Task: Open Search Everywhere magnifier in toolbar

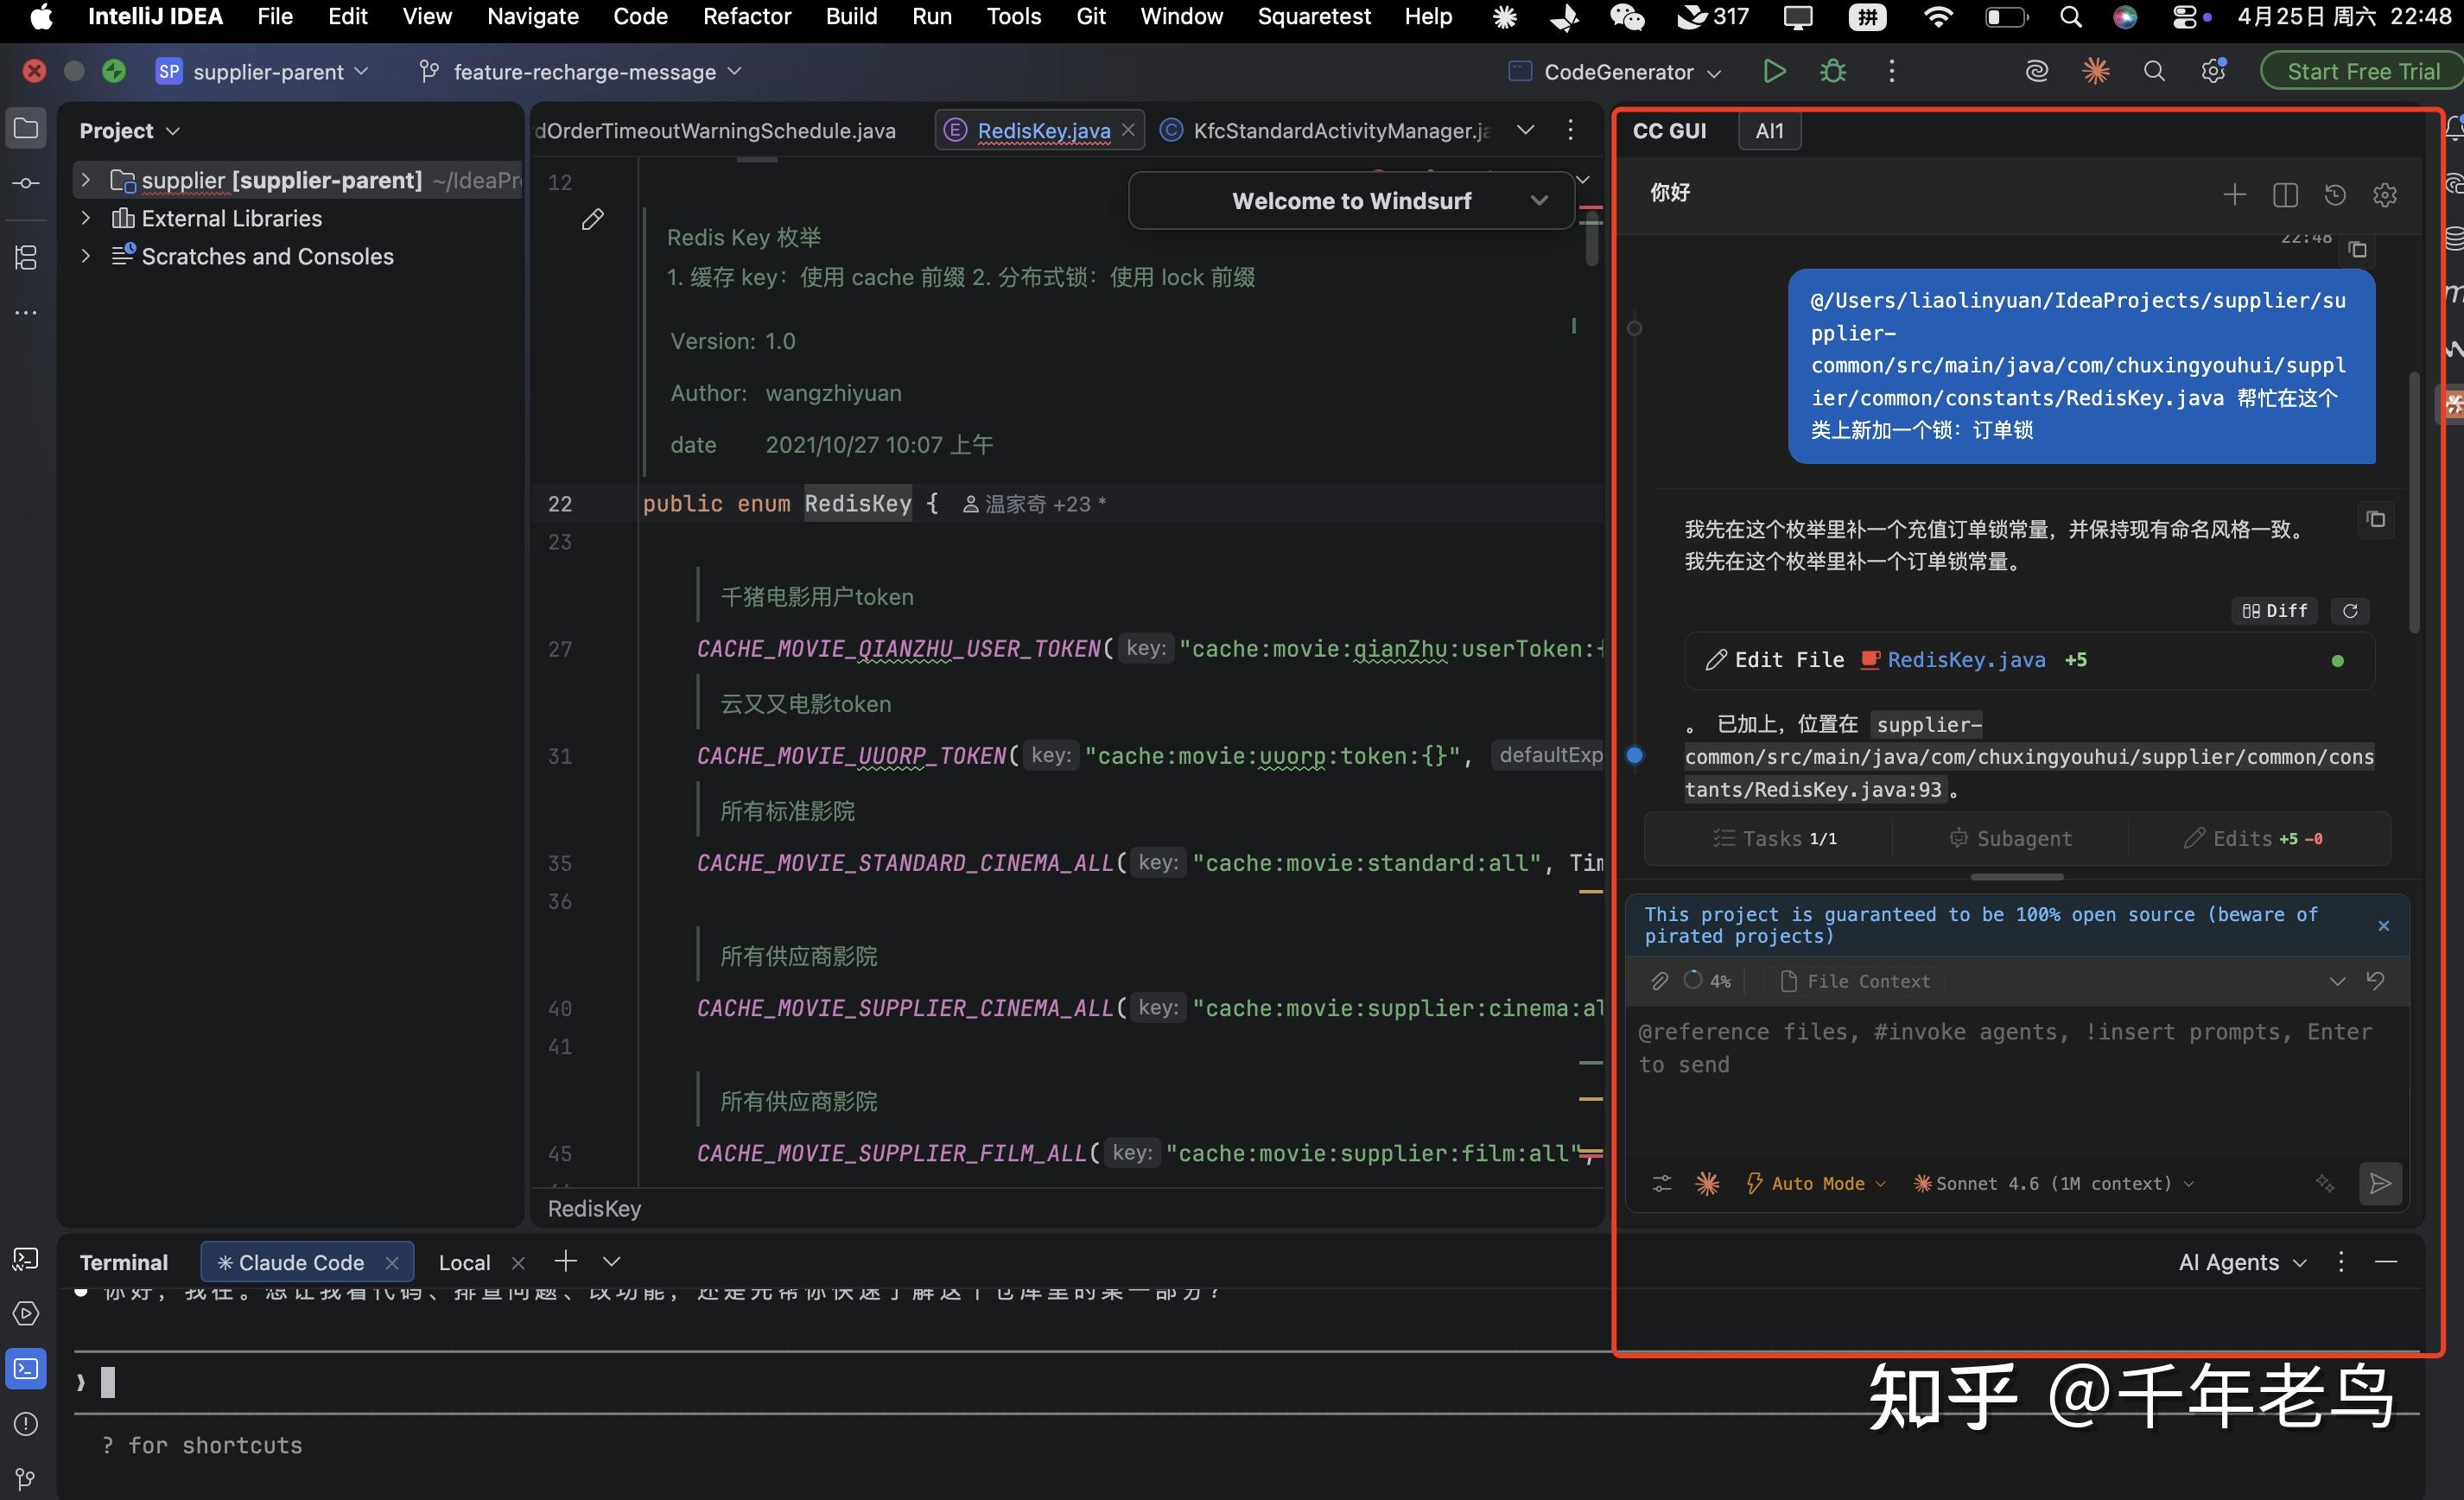Action: [2154, 71]
